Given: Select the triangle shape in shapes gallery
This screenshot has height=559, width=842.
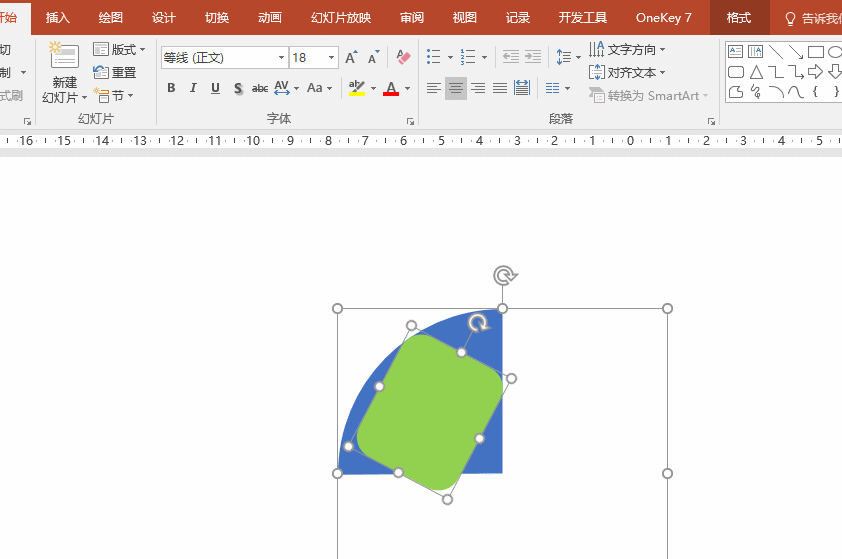Looking at the screenshot, I should pyautogui.click(x=756, y=72).
